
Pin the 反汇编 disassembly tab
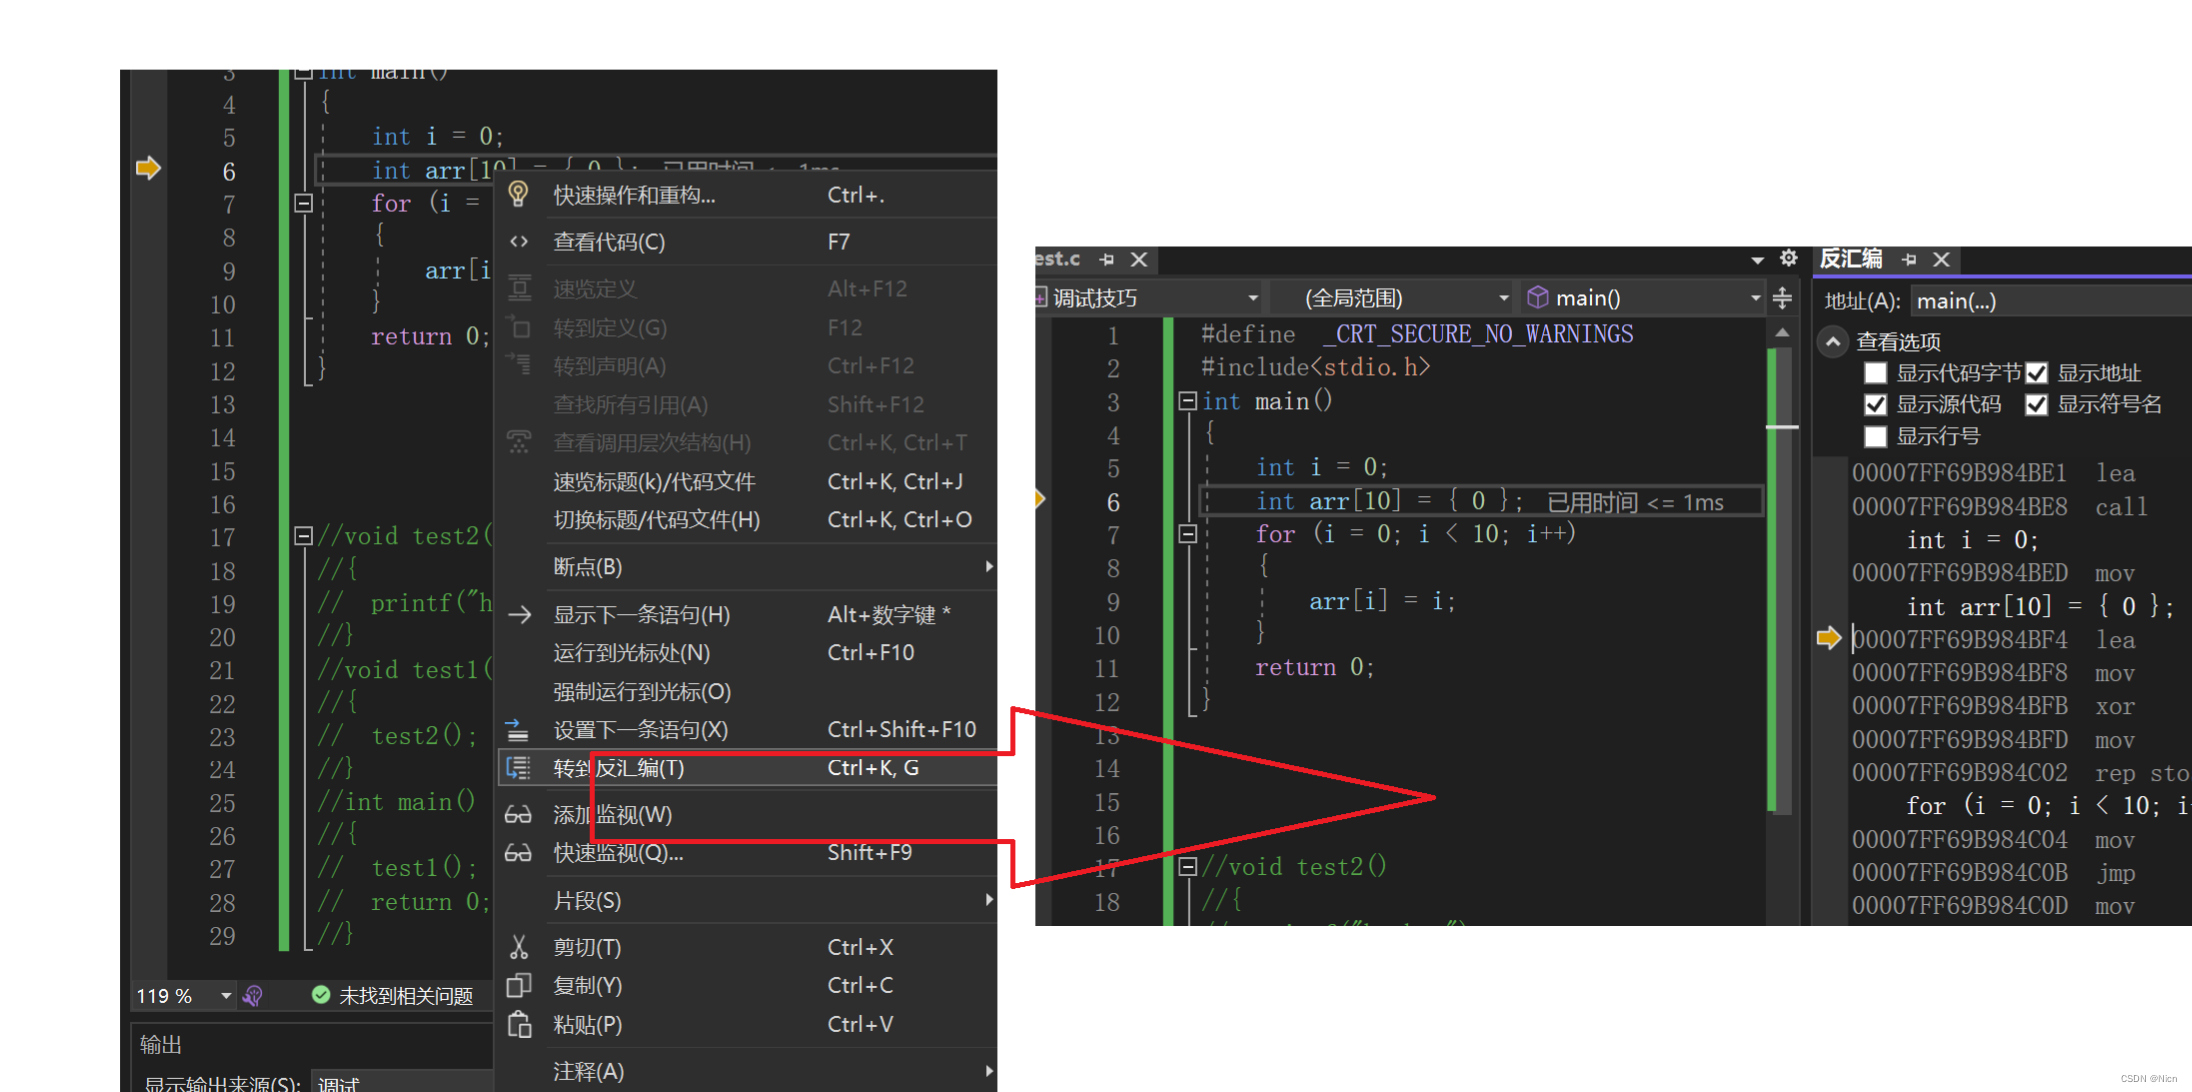tap(1909, 259)
